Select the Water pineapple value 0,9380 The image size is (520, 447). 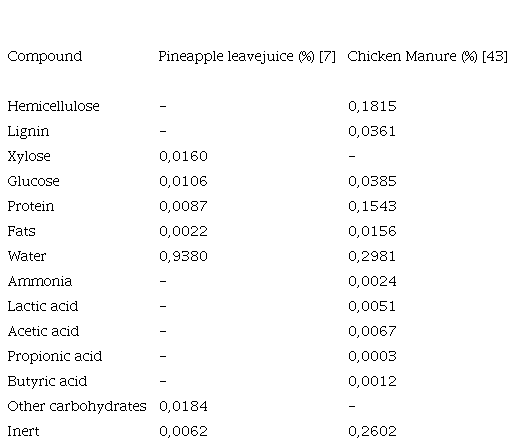(183, 256)
